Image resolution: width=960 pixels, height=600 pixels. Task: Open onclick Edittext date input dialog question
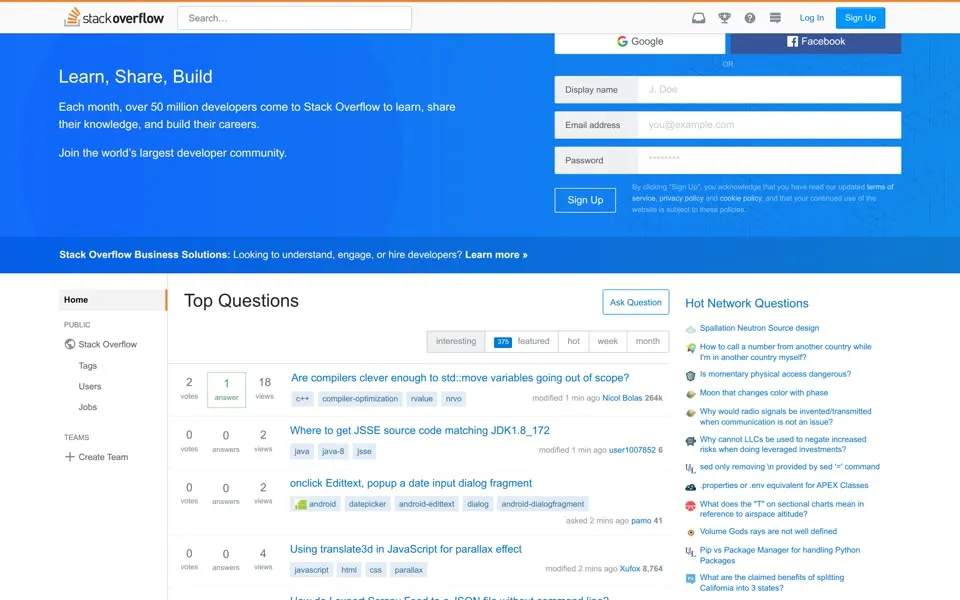(411, 483)
